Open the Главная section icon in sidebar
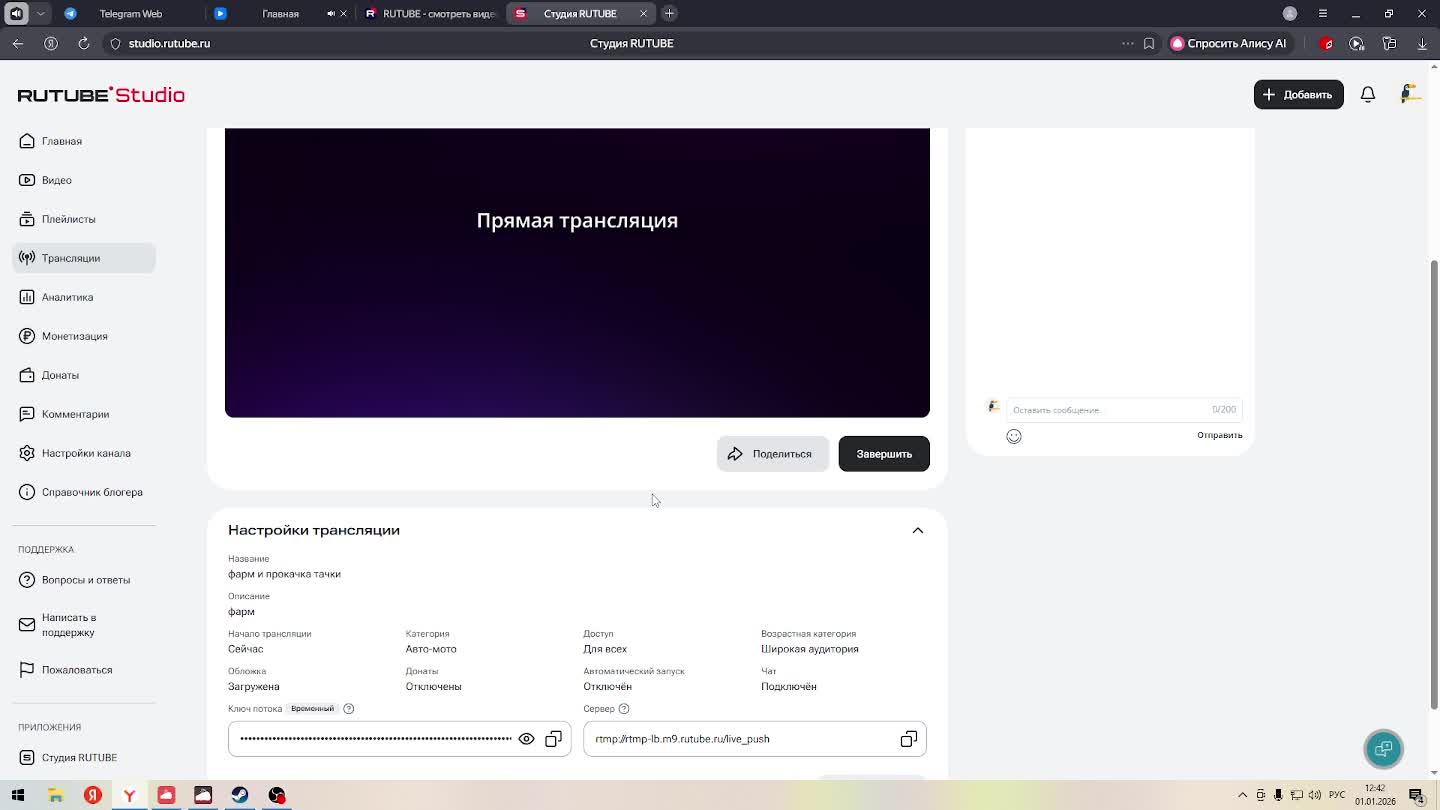 coord(27,141)
